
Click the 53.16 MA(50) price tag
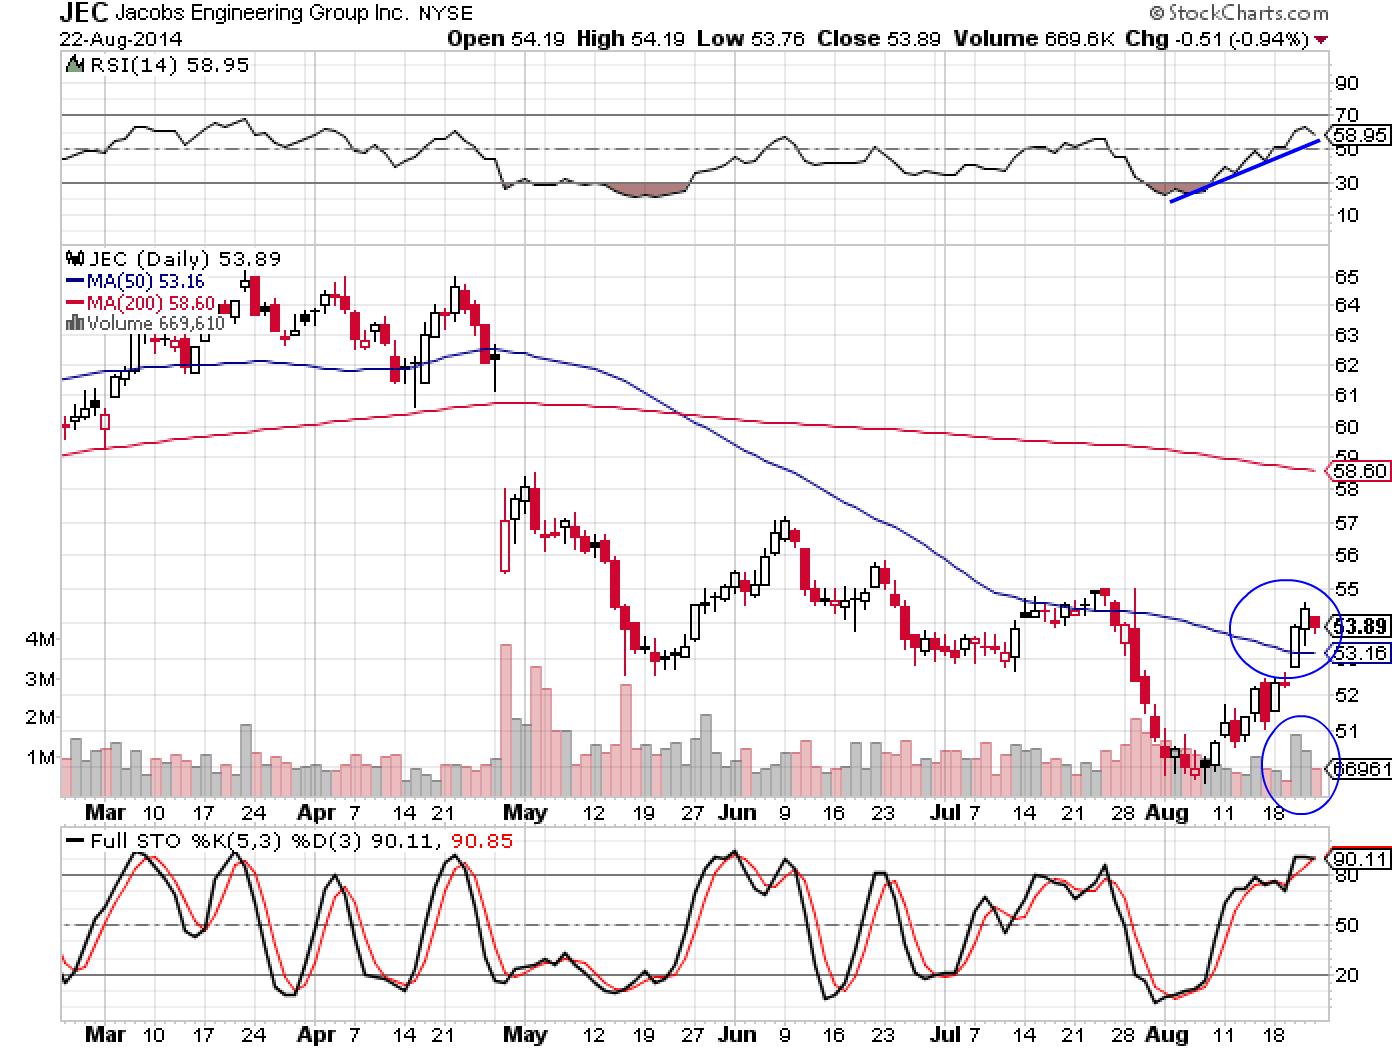tap(1361, 653)
